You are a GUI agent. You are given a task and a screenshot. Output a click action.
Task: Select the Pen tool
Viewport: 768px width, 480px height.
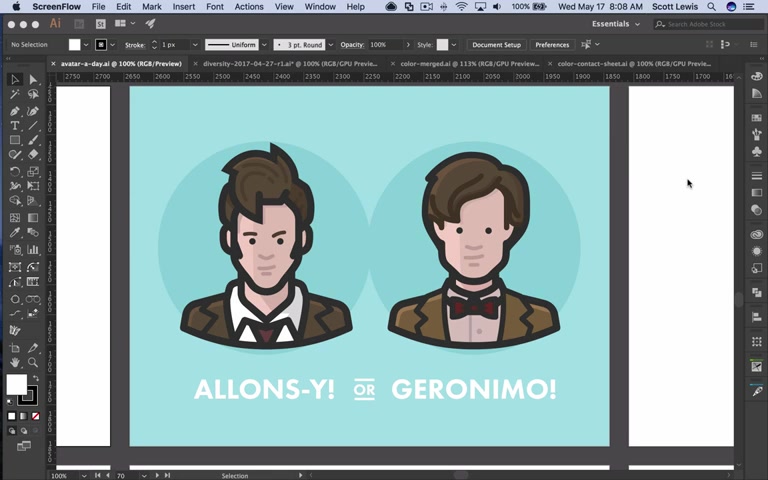coord(15,111)
